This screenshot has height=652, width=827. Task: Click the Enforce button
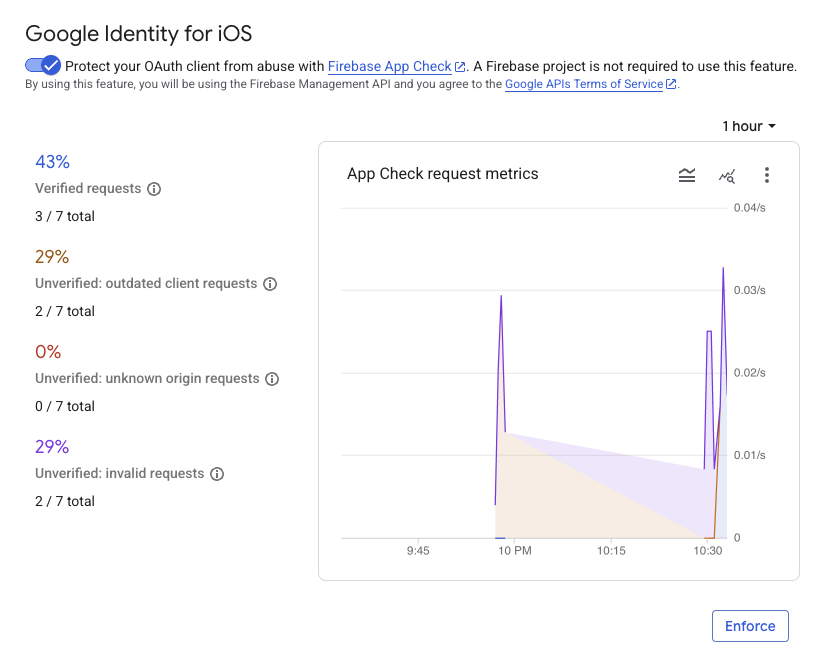click(x=749, y=625)
